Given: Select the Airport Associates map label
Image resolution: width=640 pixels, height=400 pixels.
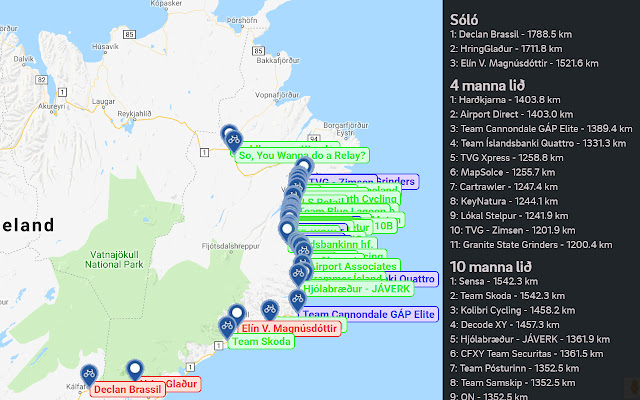Looking at the screenshot, I should click(x=353, y=267).
